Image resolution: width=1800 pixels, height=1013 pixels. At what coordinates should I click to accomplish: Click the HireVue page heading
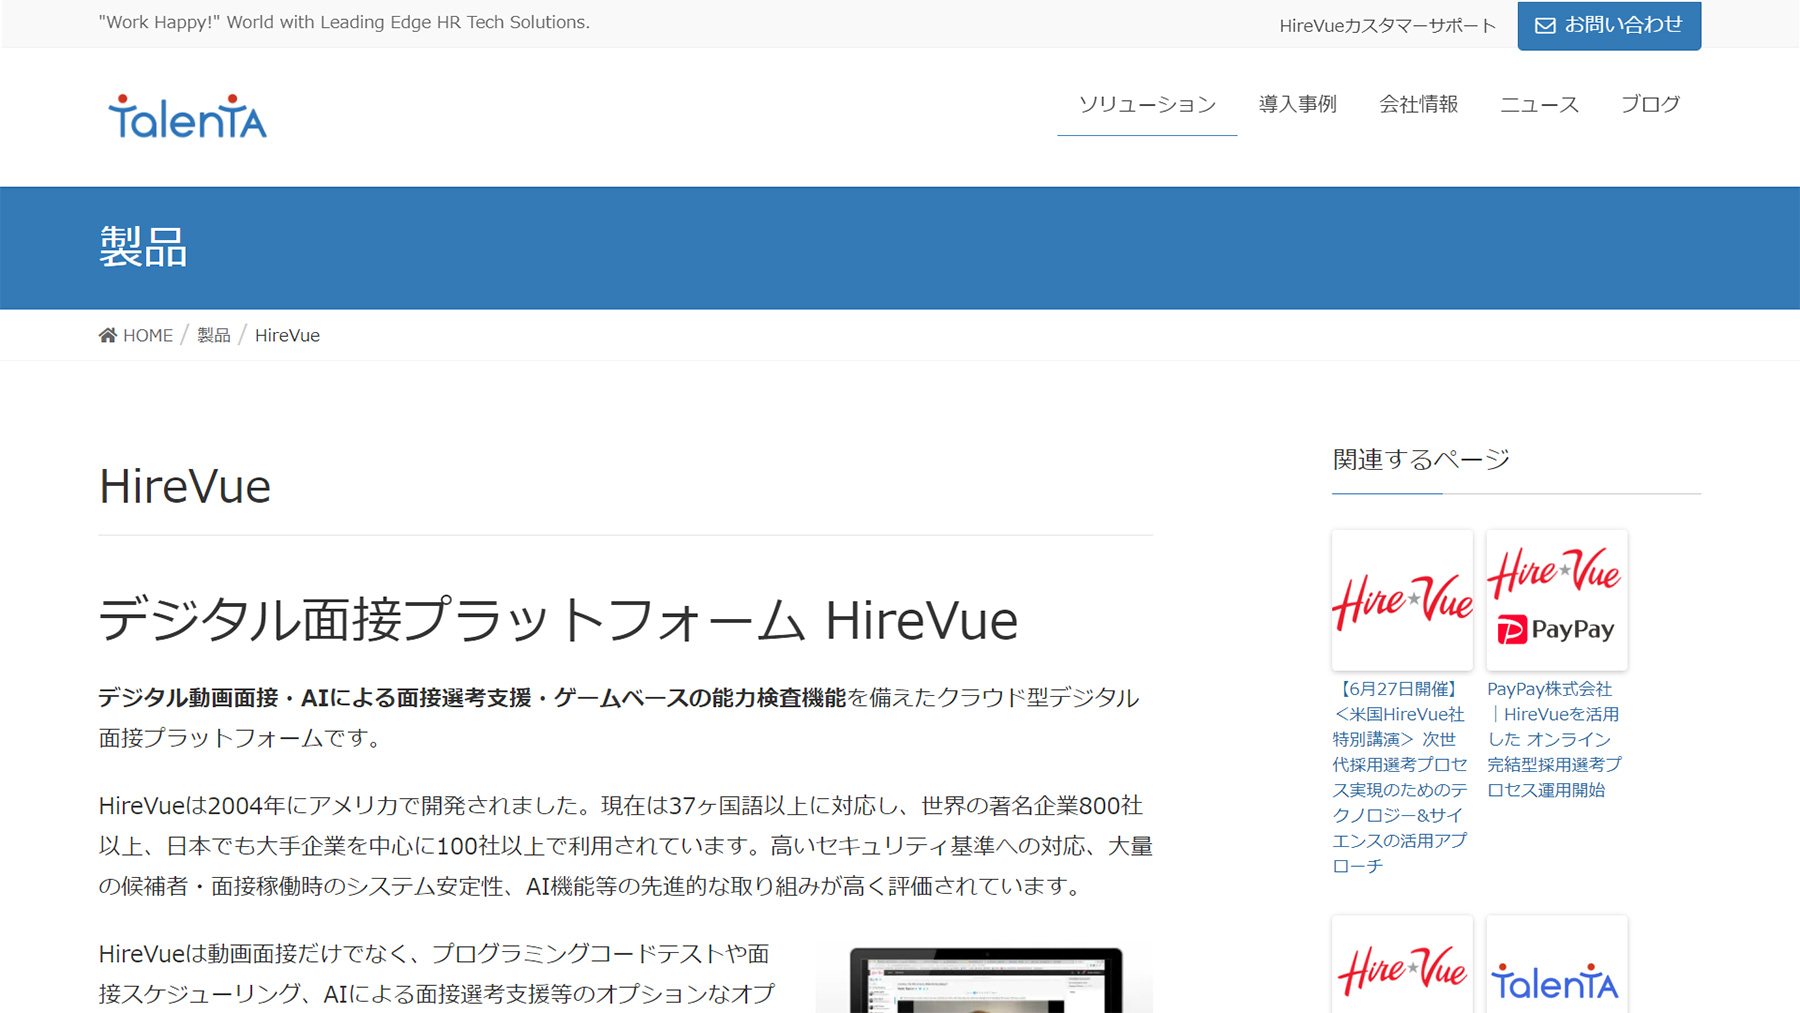pos(185,487)
